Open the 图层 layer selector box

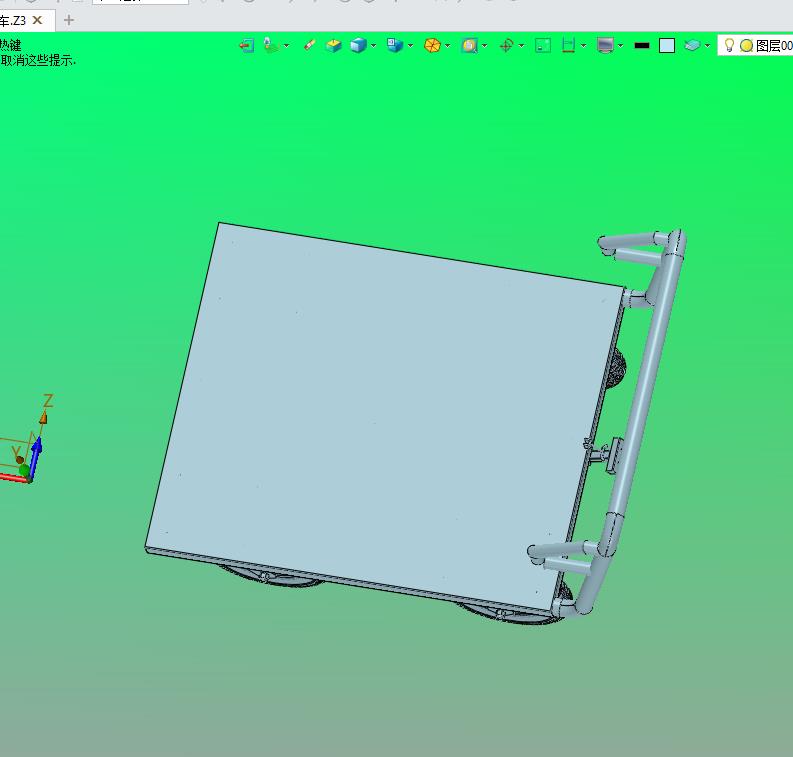point(756,46)
